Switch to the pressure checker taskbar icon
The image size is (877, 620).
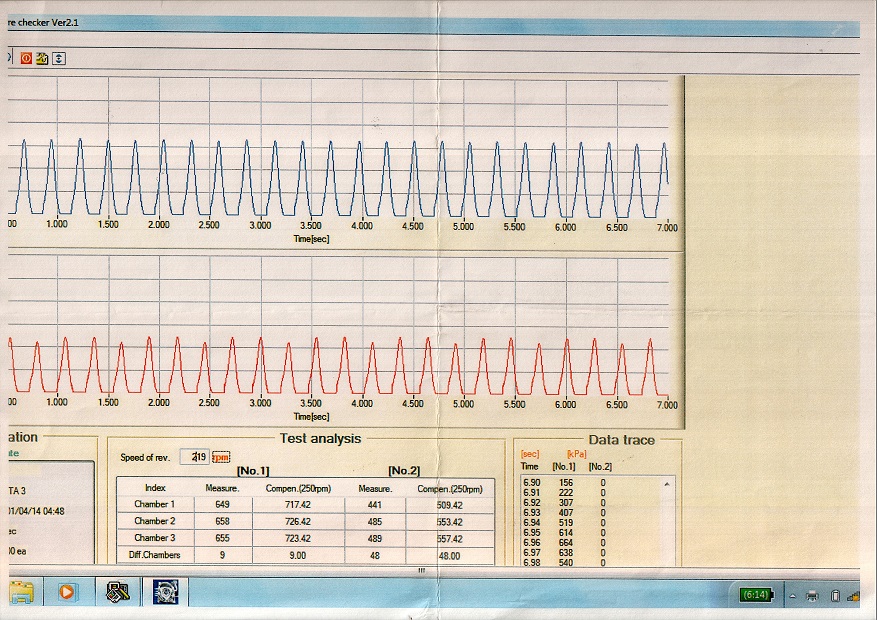tap(164, 592)
